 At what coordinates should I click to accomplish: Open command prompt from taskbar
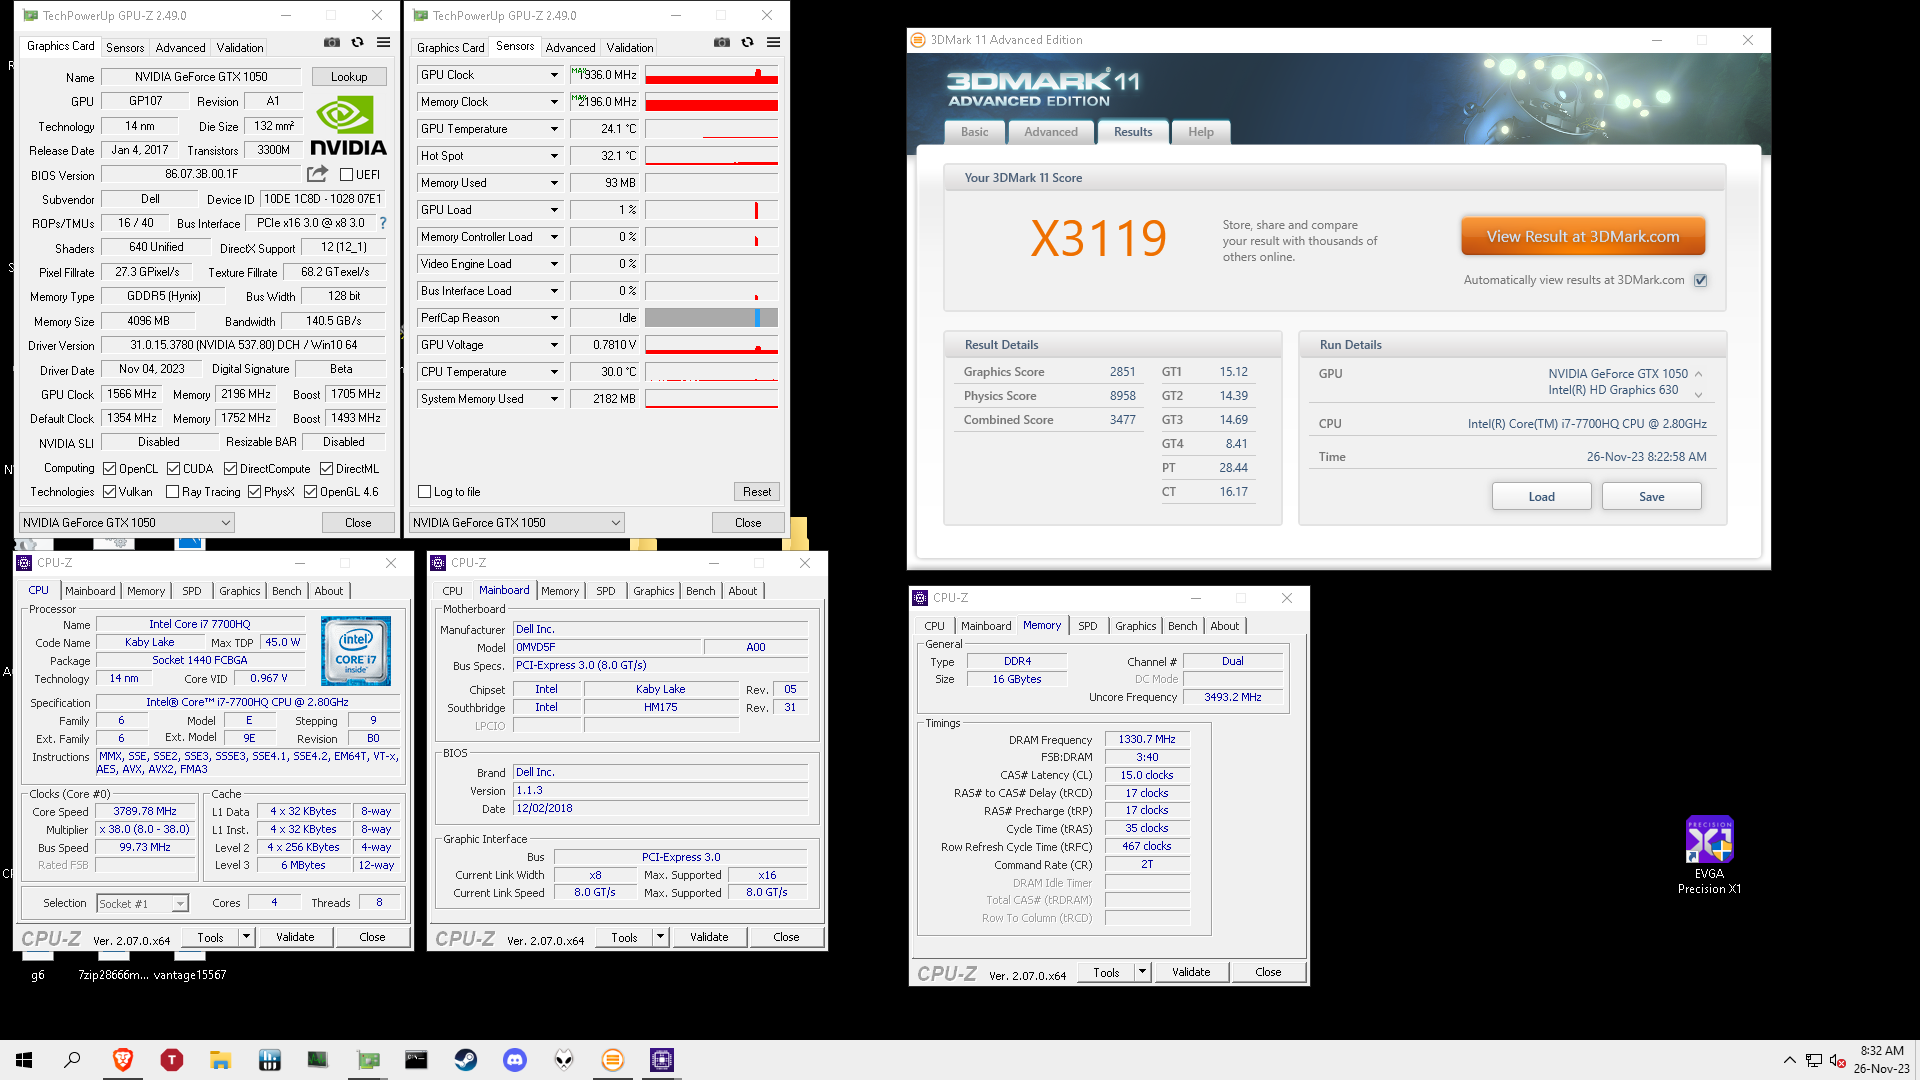(417, 1060)
